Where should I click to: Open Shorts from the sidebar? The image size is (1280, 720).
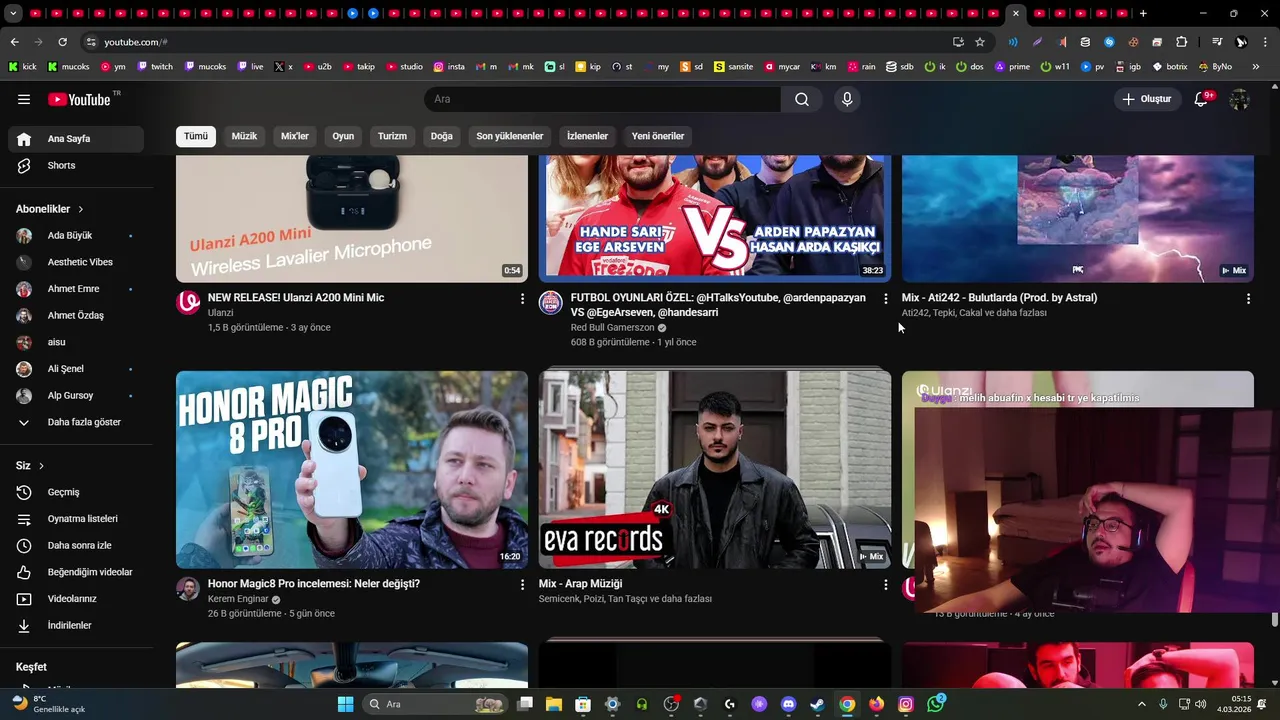point(76,165)
